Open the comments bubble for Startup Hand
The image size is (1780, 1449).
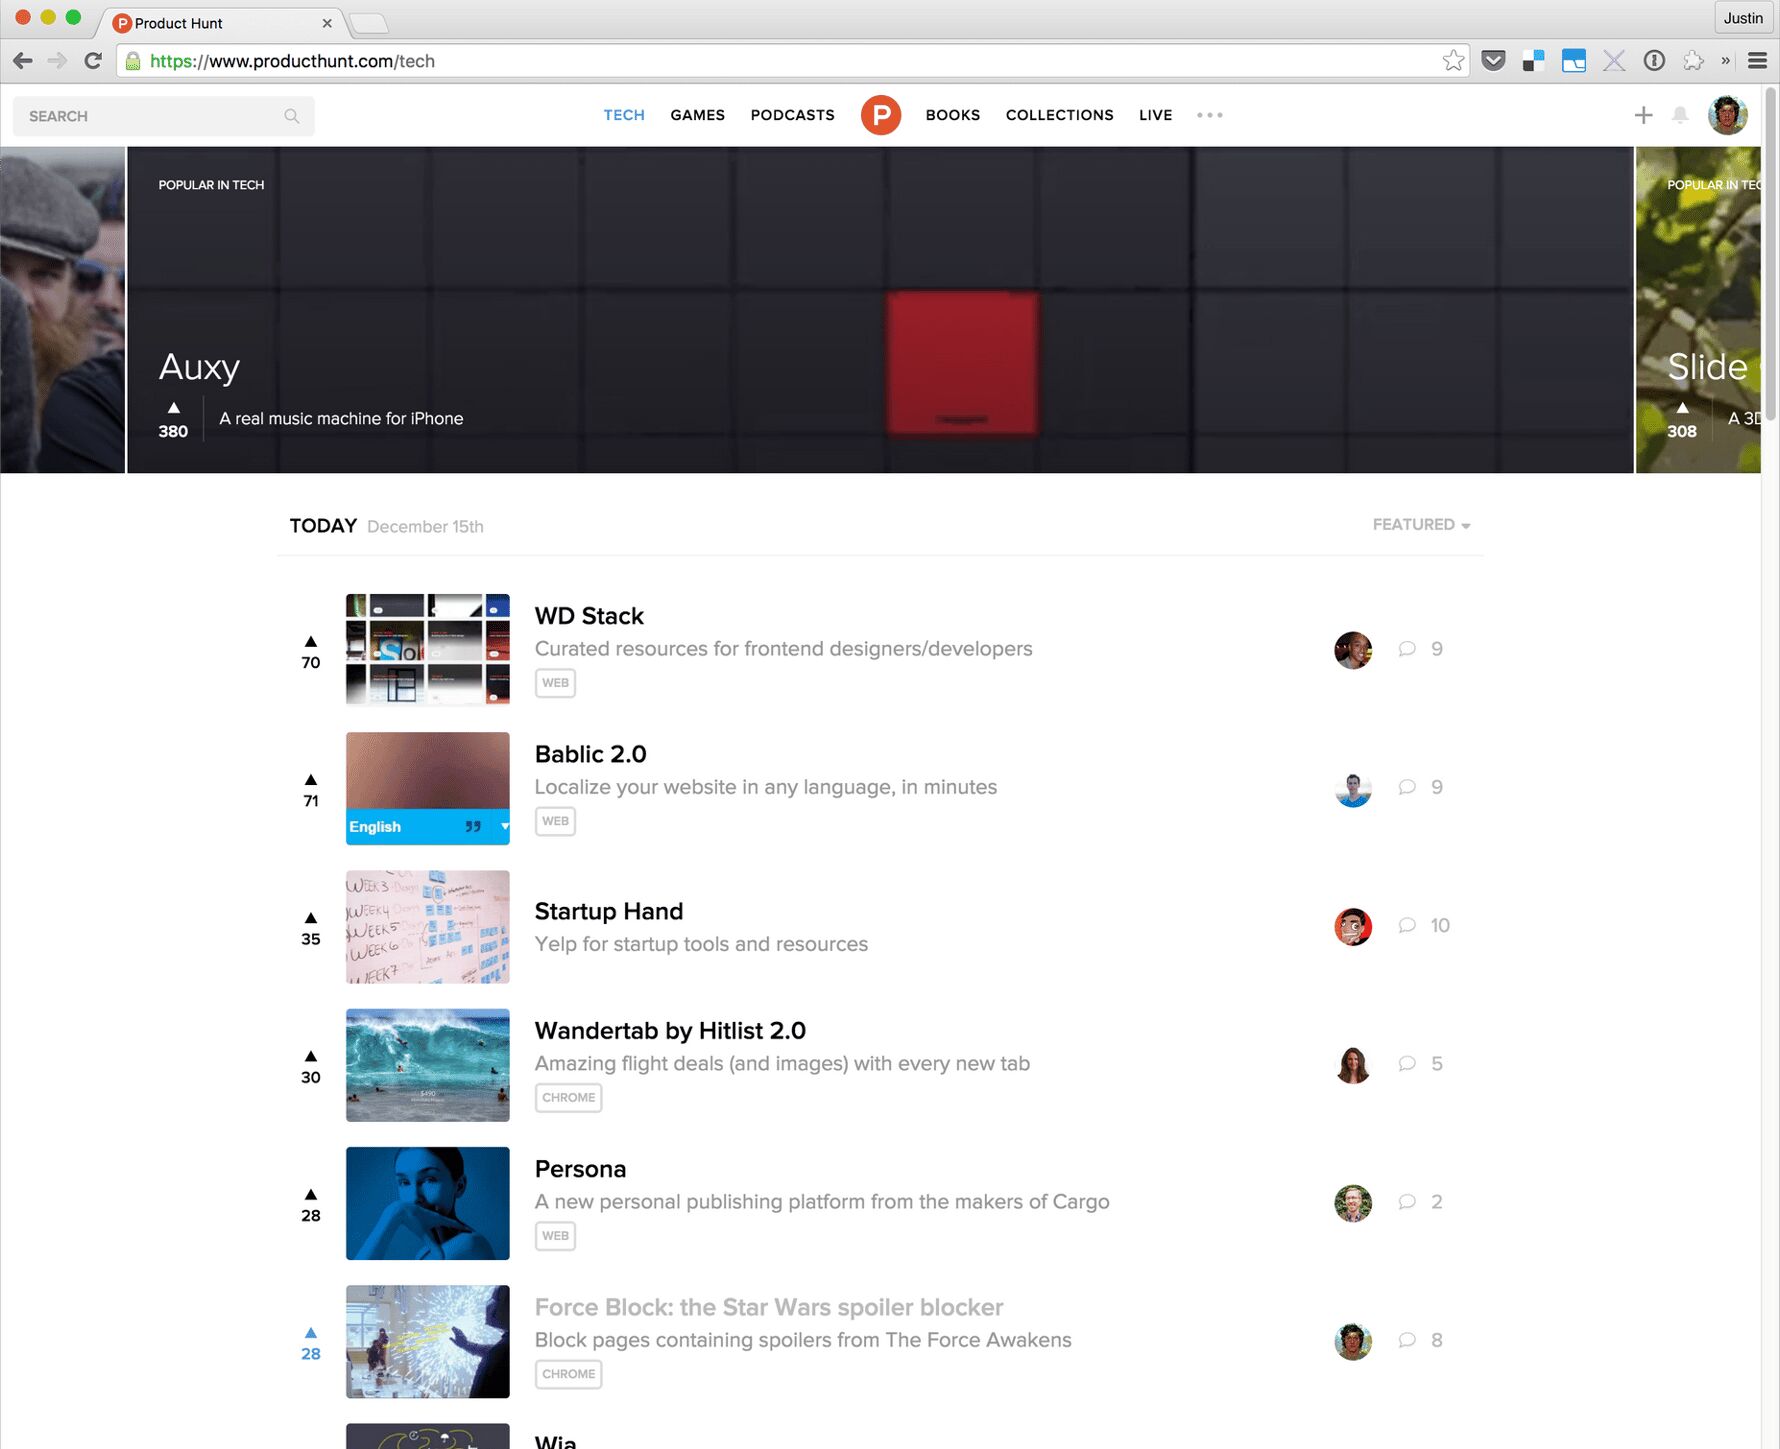click(x=1407, y=925)
